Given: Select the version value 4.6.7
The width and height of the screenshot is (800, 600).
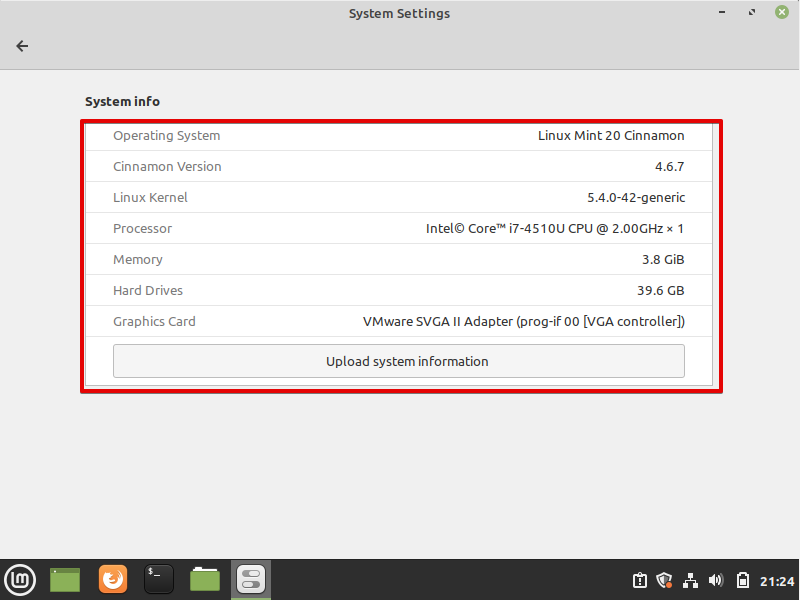Looking at the screenshot, I should [669, 167].
